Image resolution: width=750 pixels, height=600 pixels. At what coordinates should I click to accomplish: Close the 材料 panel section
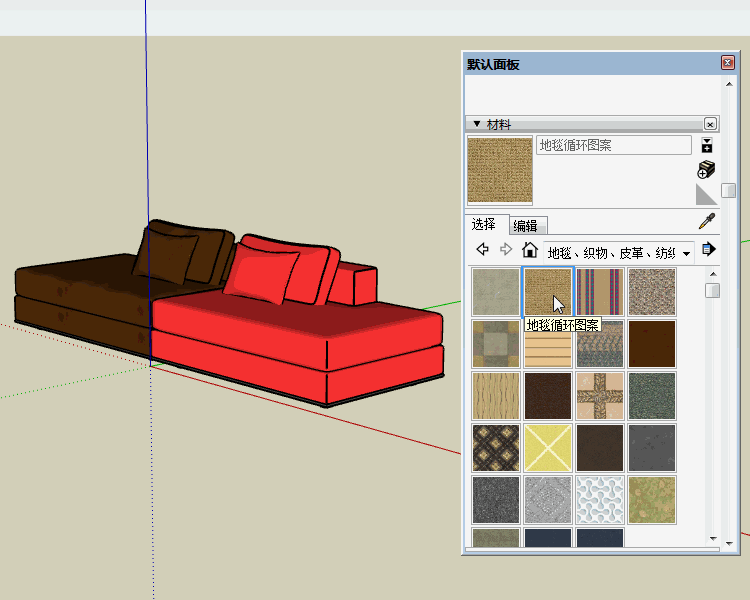710,124
